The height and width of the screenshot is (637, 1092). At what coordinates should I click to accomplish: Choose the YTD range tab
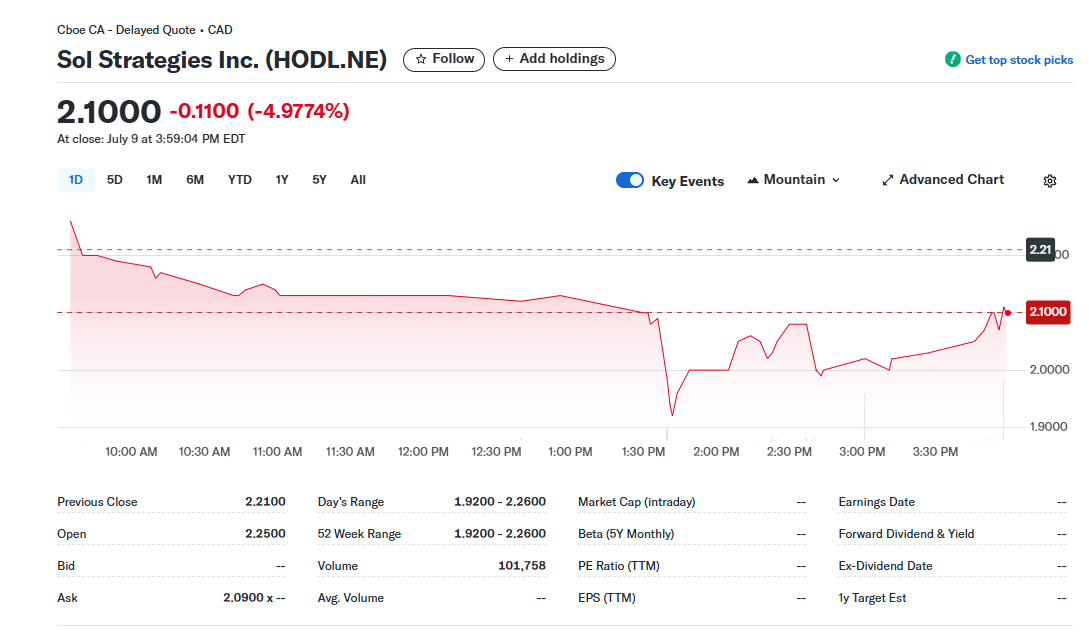[x=240, y=180]
